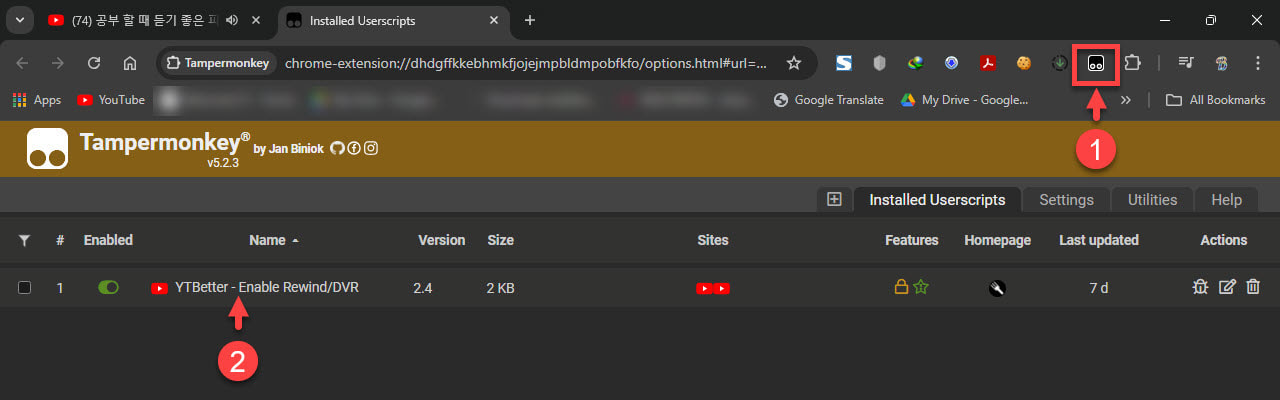
Task: Sort by the Last updated column header
Action: 1099,240
